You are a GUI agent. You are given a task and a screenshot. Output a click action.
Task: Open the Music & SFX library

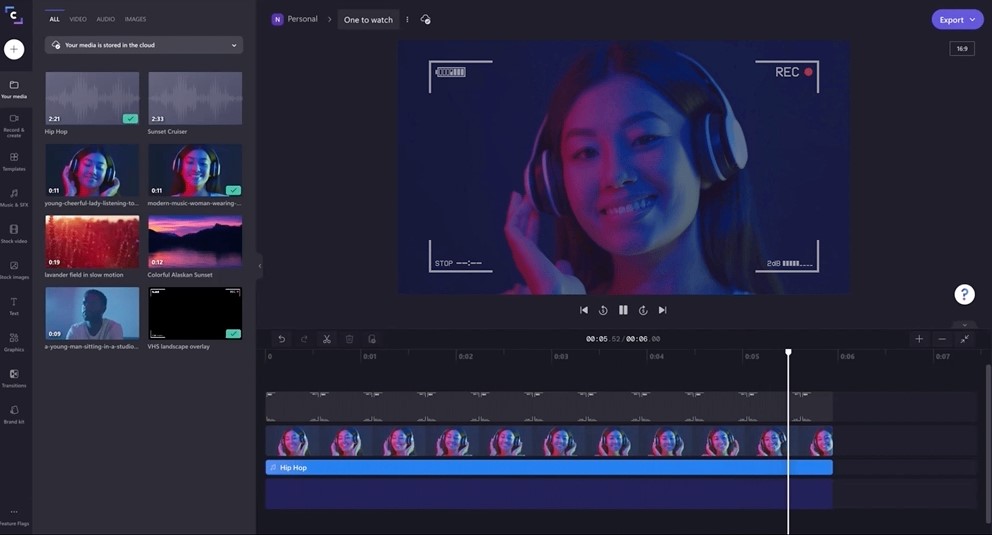[x=14, y=196]
